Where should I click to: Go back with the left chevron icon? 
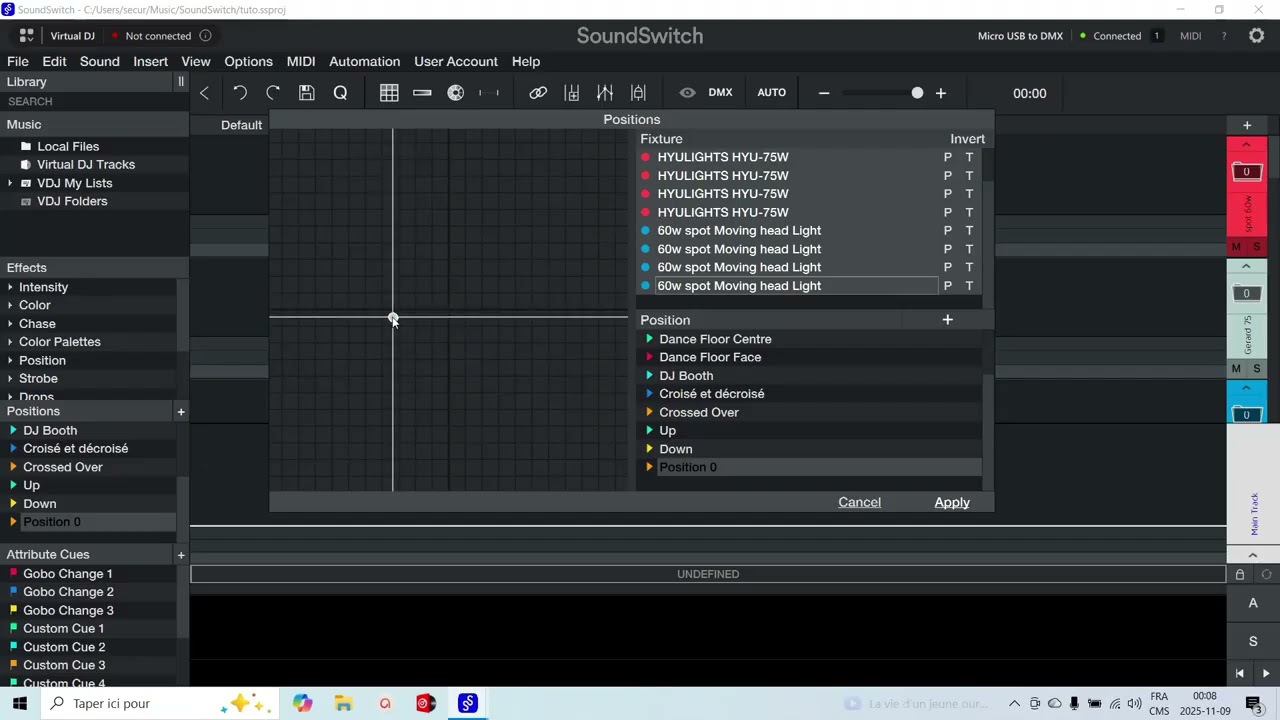[x=204, y=93]
